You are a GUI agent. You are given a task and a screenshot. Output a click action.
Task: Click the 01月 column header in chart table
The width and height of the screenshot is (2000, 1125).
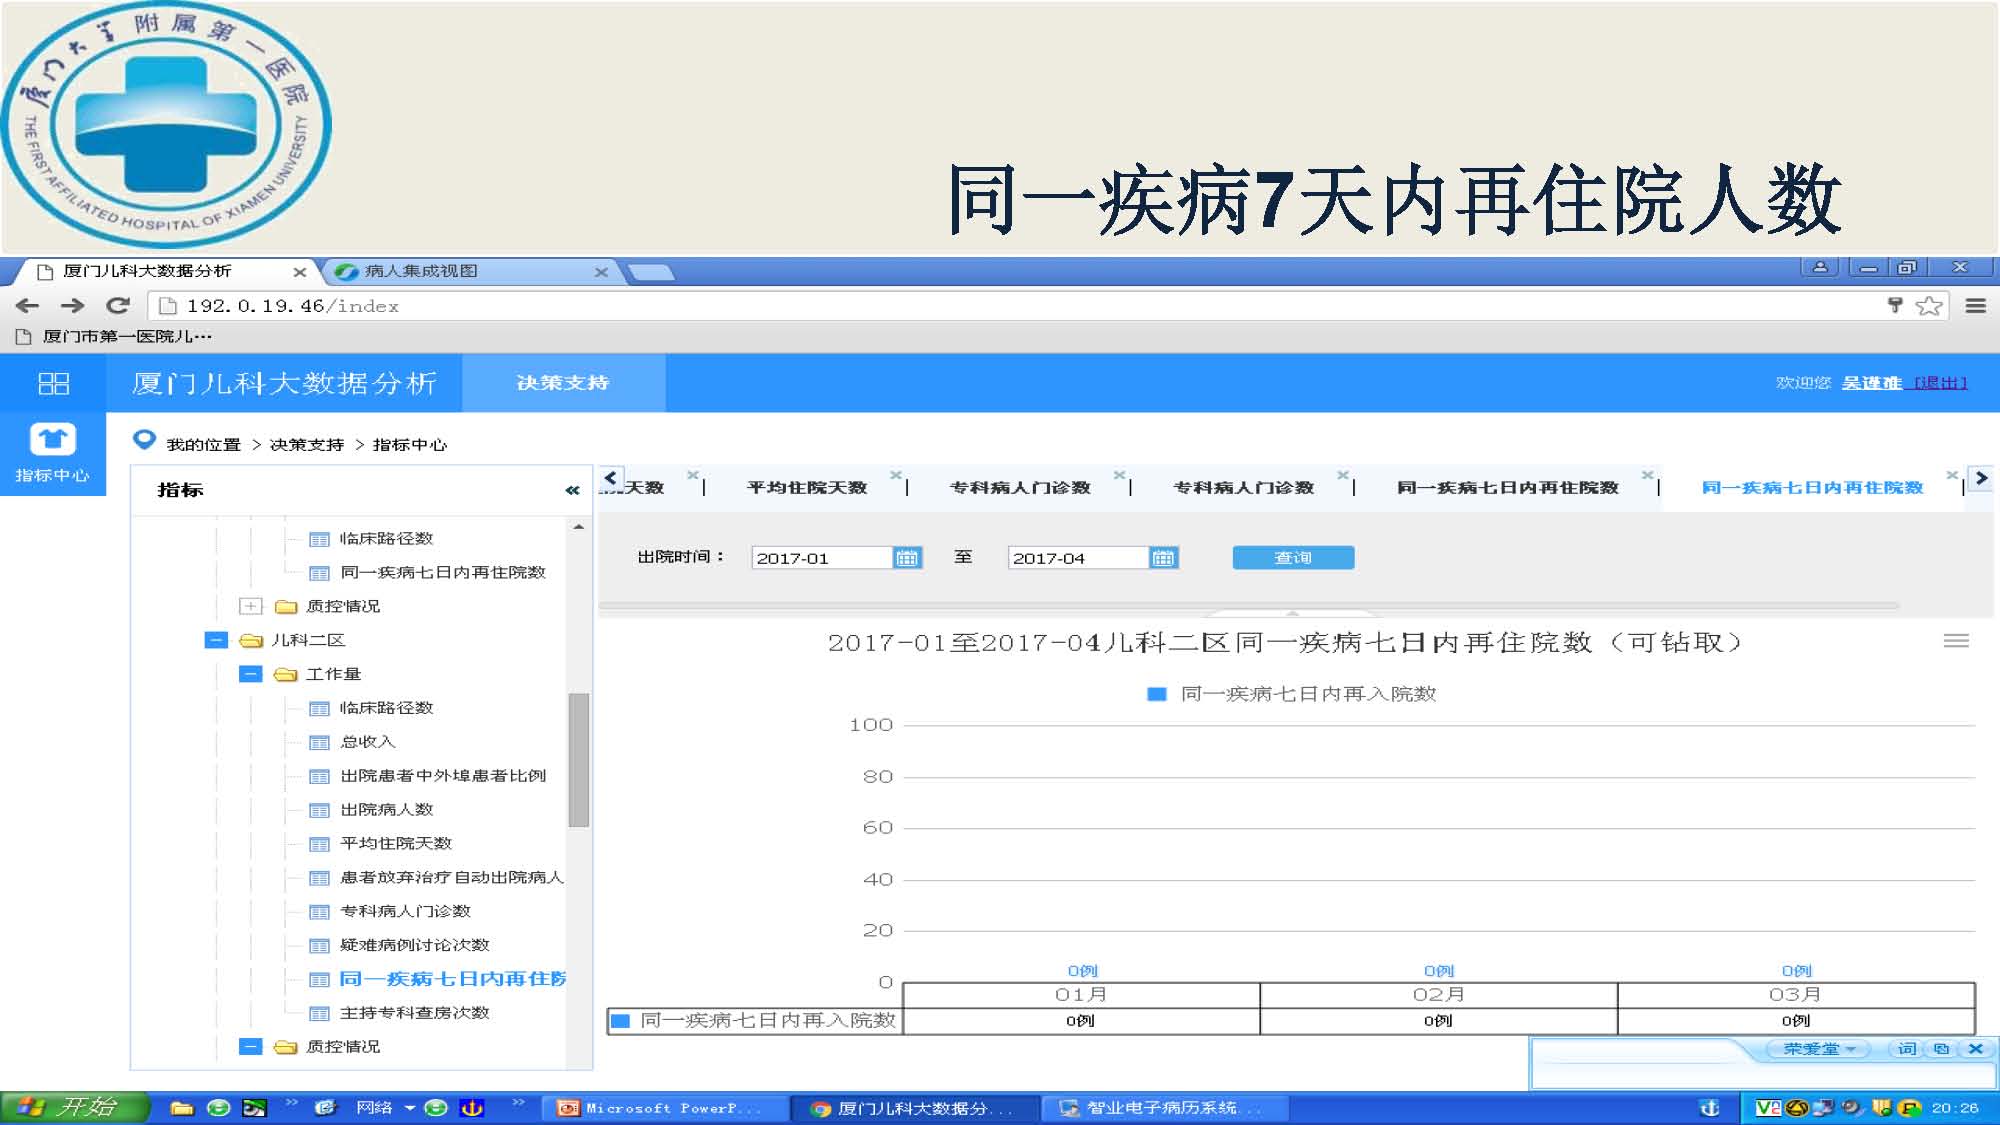[x=1081, y=995]
